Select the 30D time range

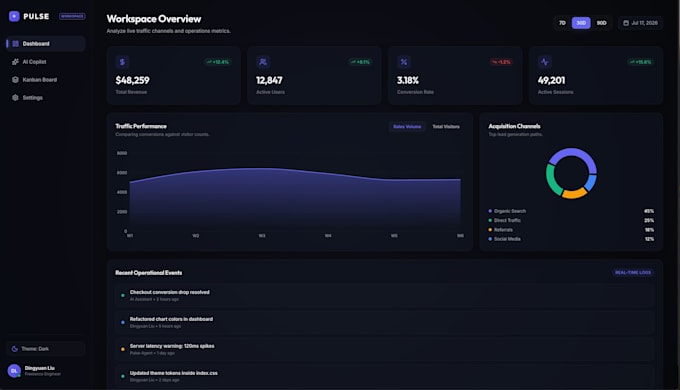(581, 23)
